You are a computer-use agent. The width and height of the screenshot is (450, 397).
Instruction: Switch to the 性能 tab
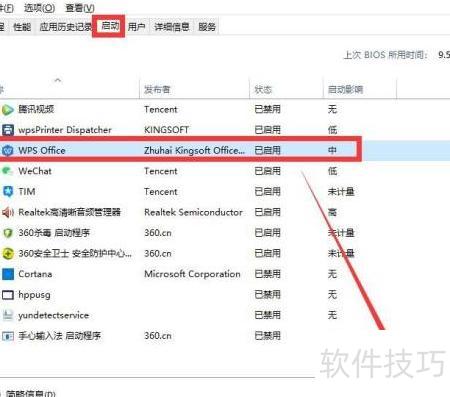click(x=22, y=27)
